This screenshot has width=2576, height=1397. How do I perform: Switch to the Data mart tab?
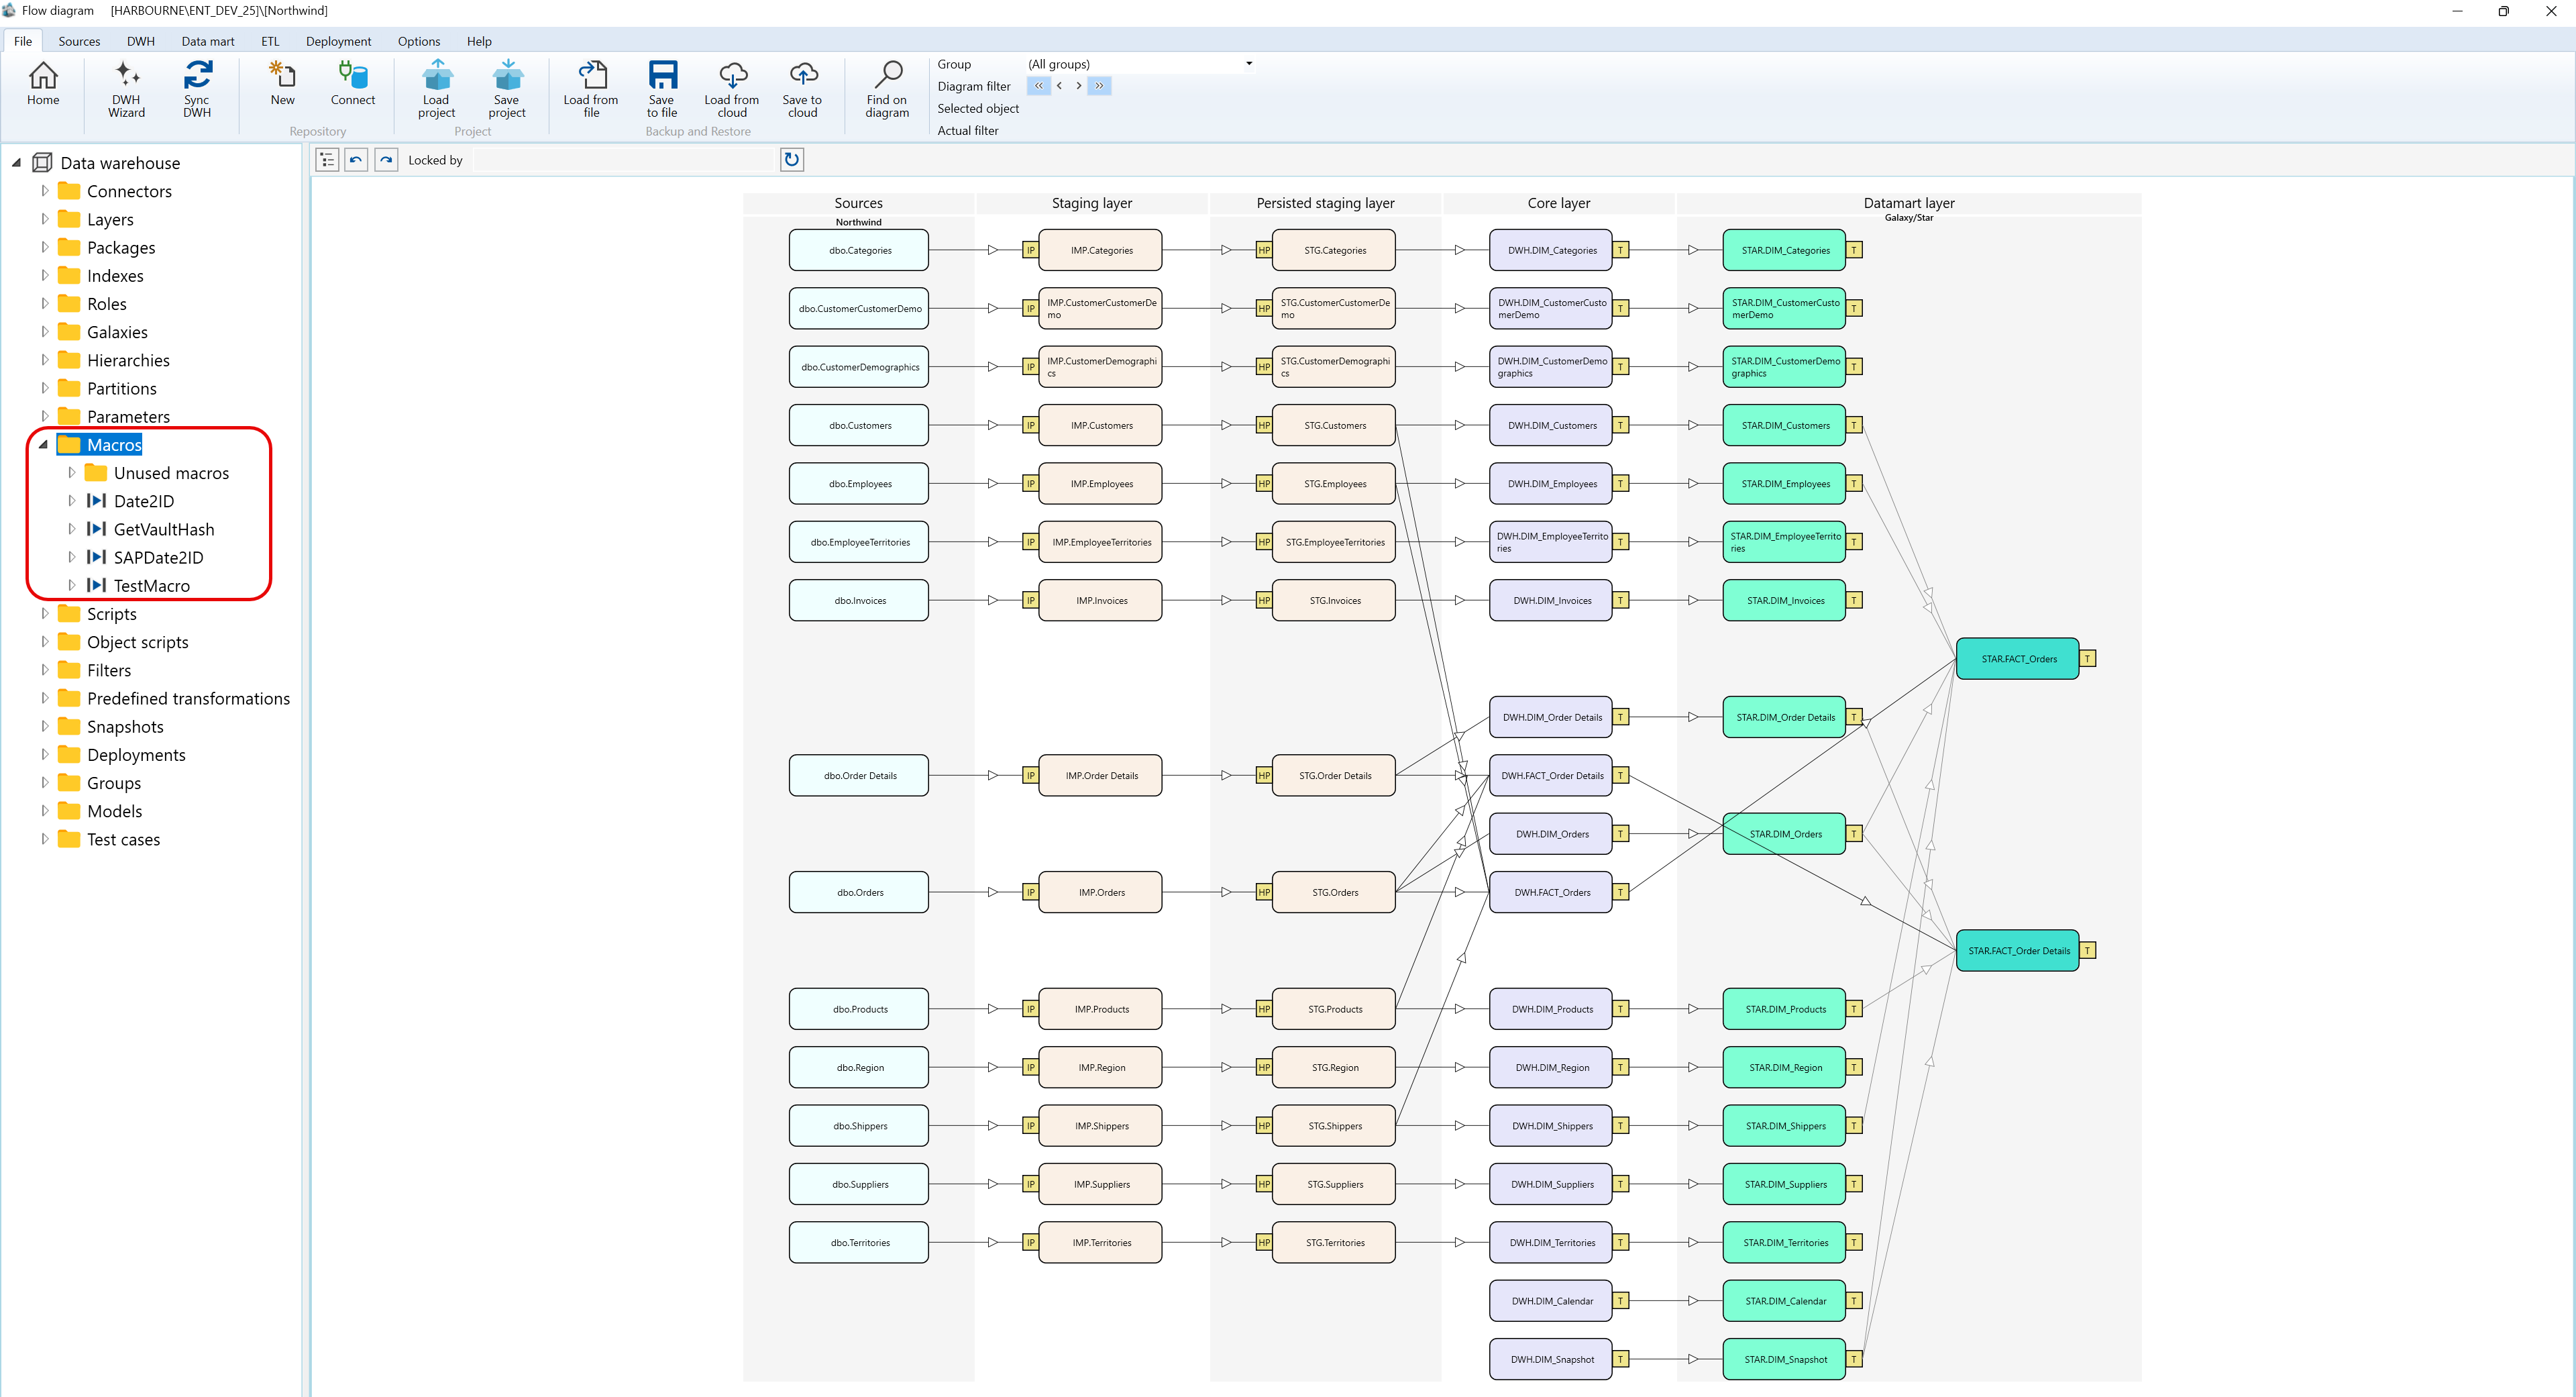[x=208, y=41]
